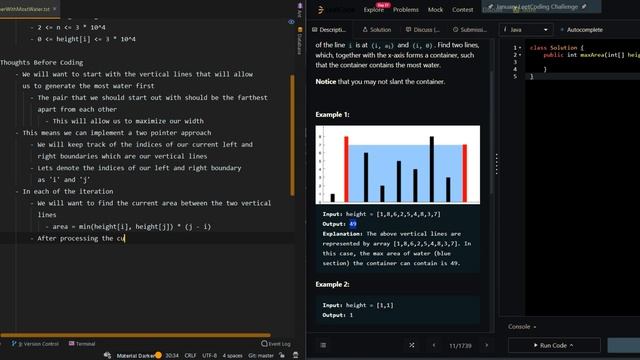640x360 pixels.
Task: Click the pane divider drag handle
Action: click(x=496, y=164)
